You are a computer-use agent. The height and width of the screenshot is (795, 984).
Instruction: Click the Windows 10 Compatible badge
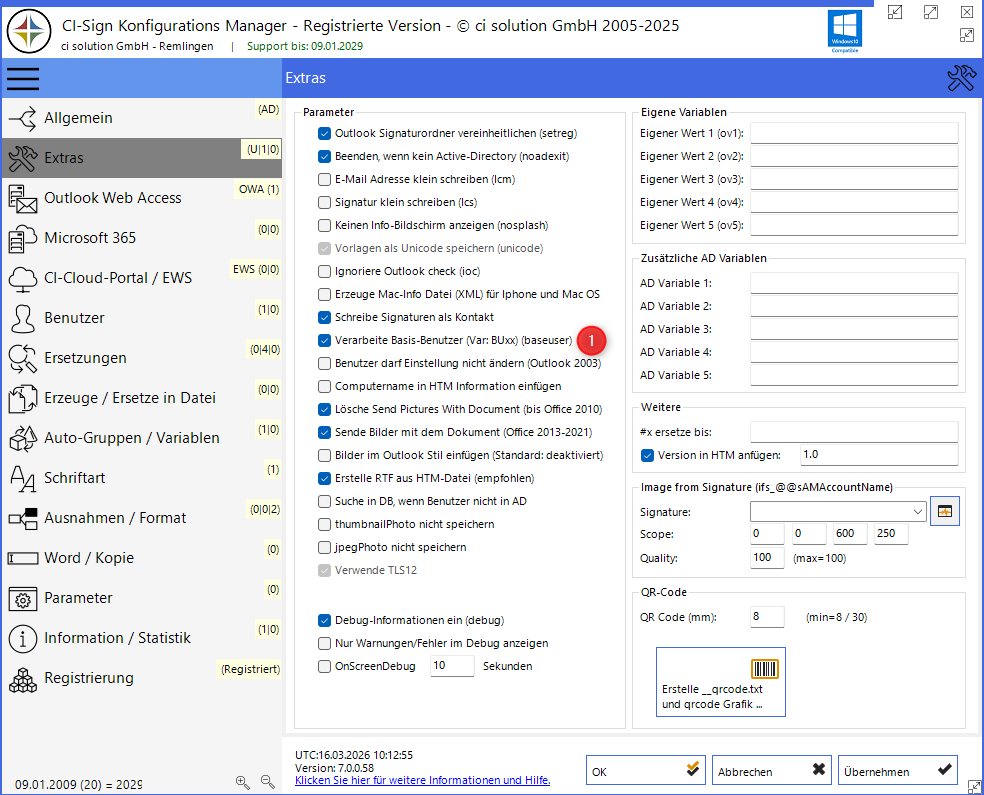[x=844, y=30]
